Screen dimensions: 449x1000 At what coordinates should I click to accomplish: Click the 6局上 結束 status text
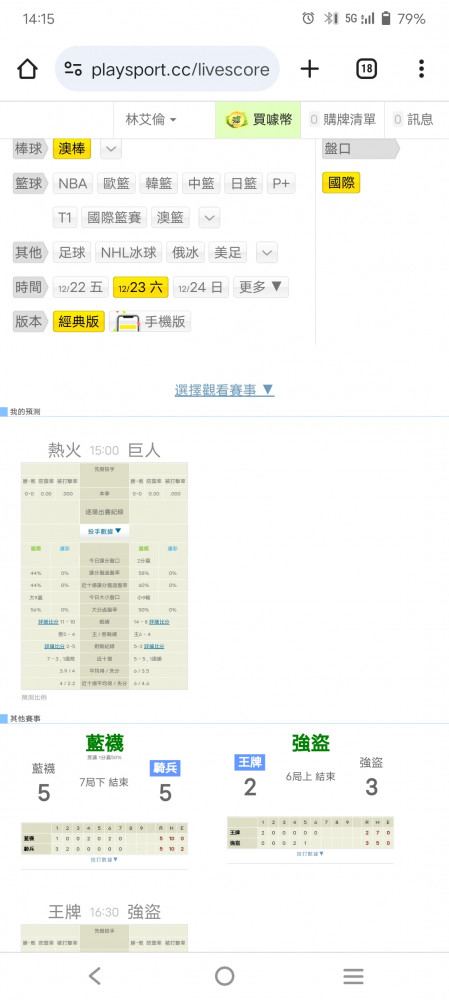click(x=311, y=776)
